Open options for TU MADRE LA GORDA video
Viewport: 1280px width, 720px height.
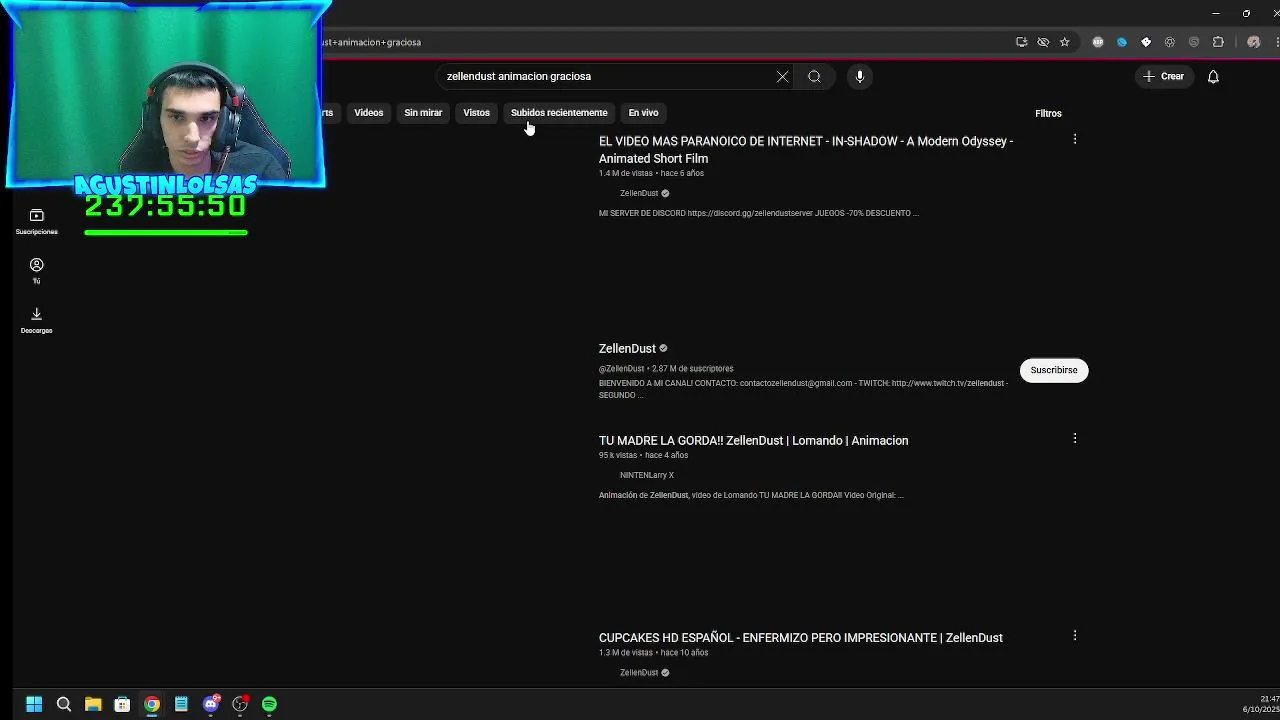pyautogui.click(x=1075, y=438)
